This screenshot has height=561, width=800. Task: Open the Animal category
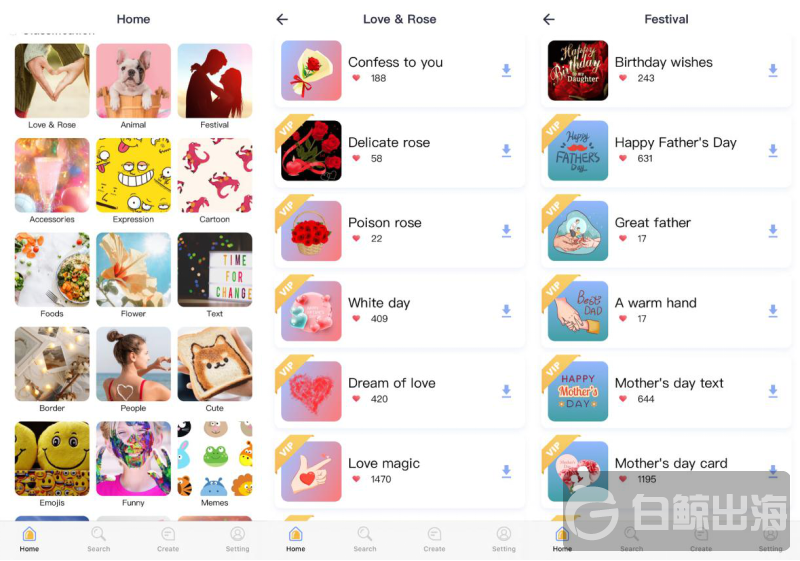tap(133, 86)
